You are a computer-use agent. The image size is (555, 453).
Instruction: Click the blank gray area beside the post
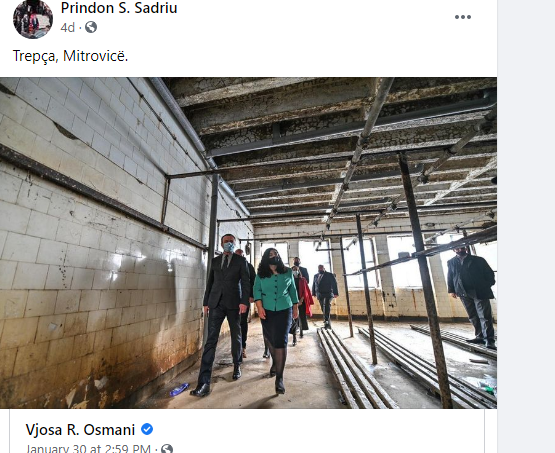[x=526, y=226]
